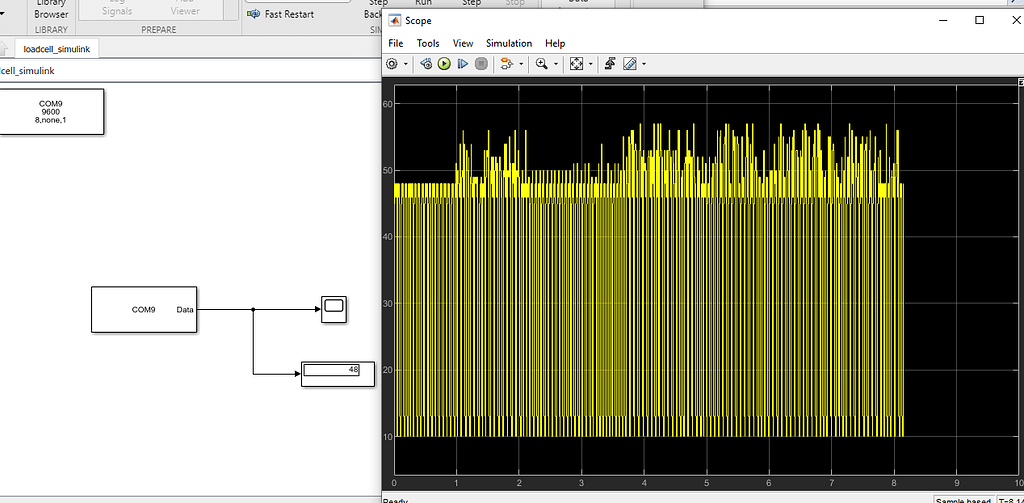1024x503 pixels.
Task: Click the Scale axes limits icon
Action: (576, 64)
